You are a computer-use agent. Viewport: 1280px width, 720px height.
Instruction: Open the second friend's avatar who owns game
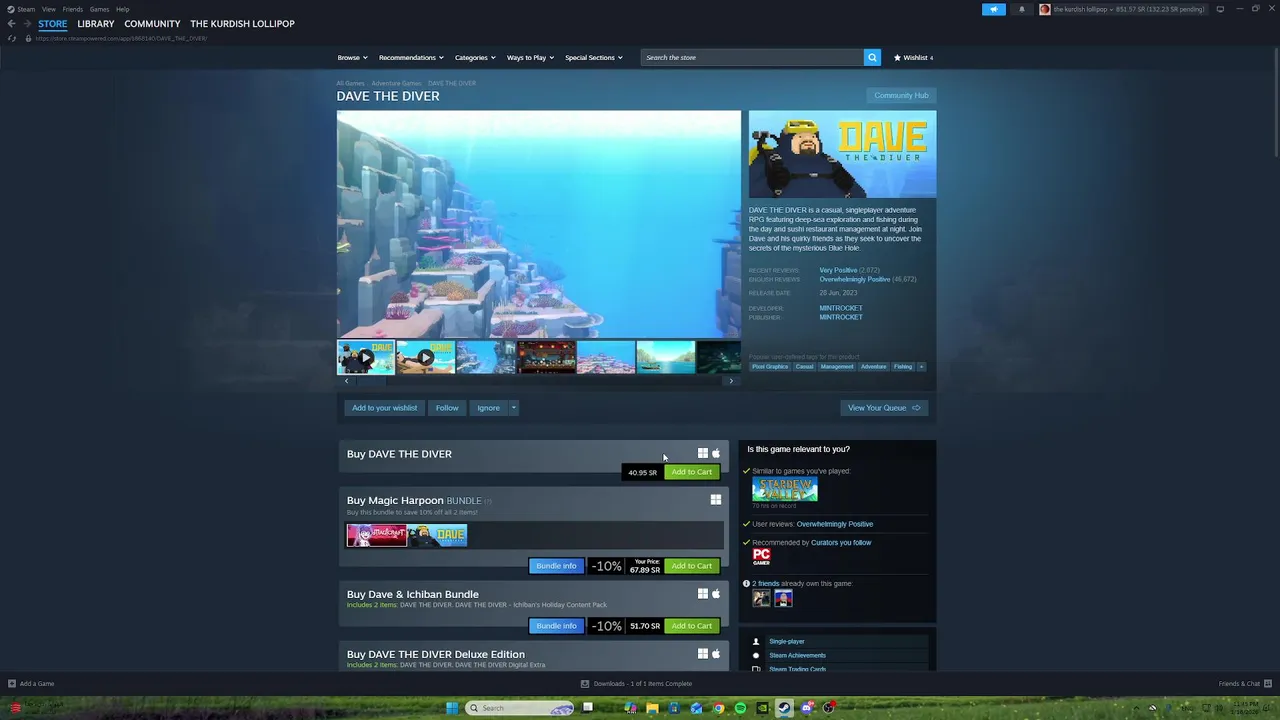(783, 598)
